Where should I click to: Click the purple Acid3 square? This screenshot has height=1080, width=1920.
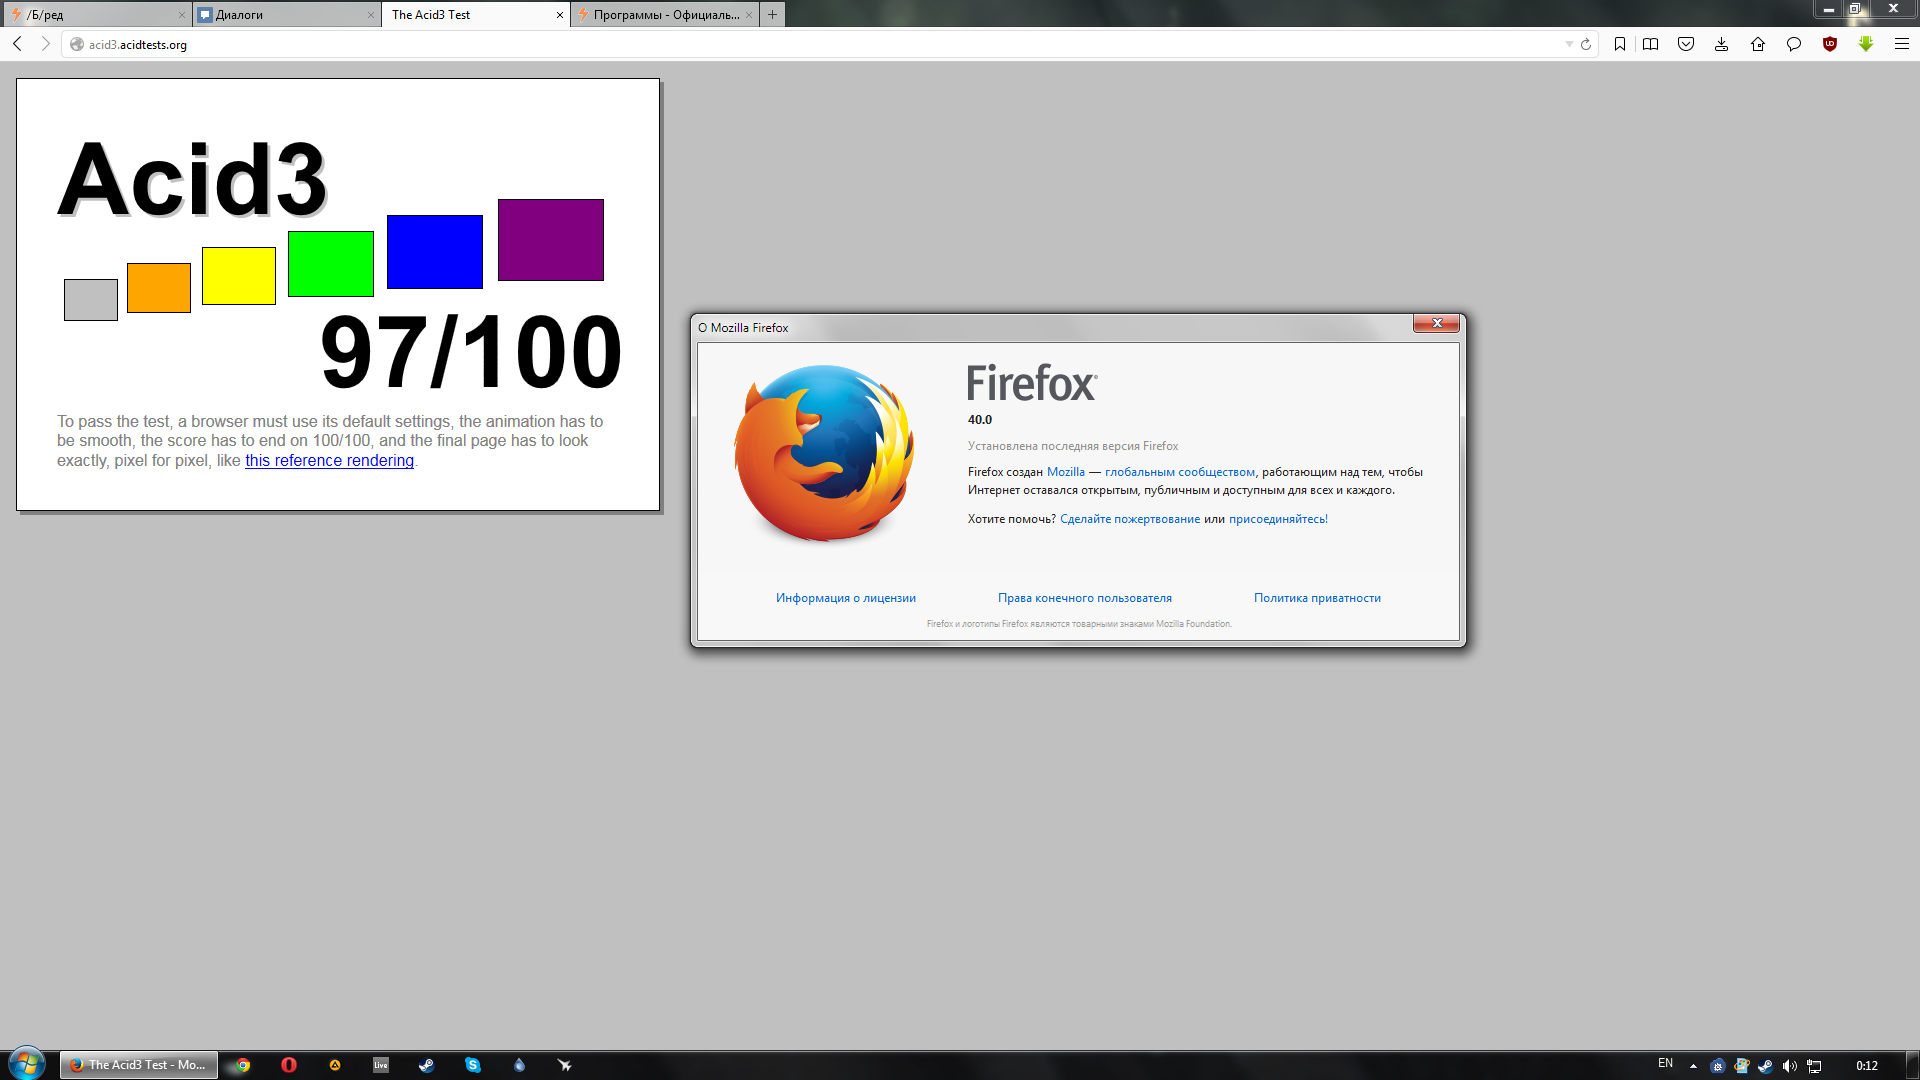click(551, 240)
